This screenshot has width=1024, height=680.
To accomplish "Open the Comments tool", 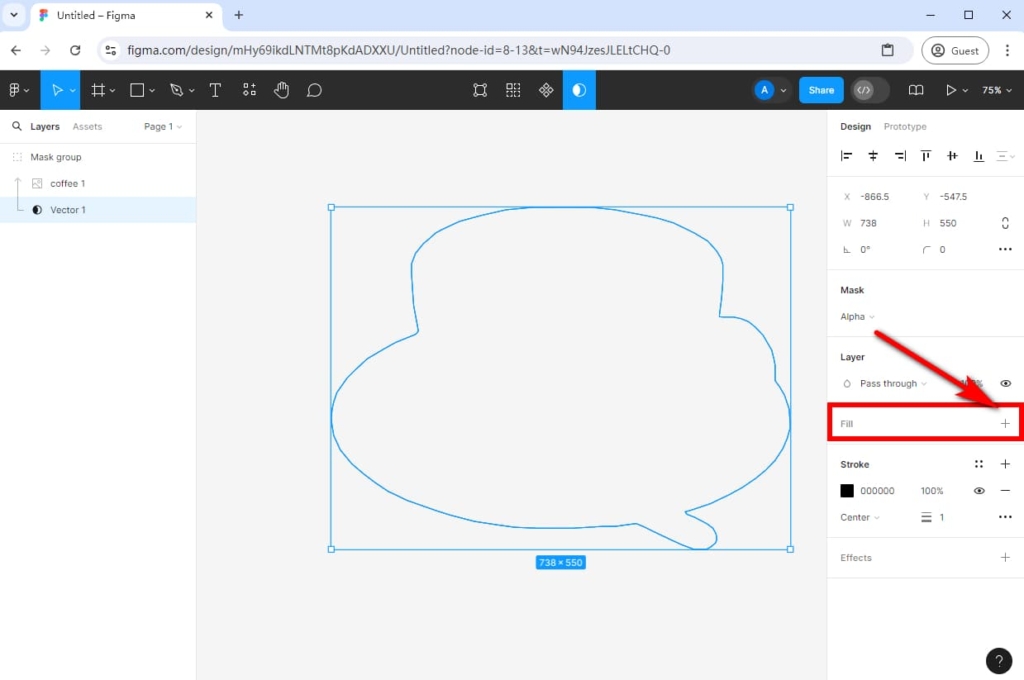I will coord(314,90).
